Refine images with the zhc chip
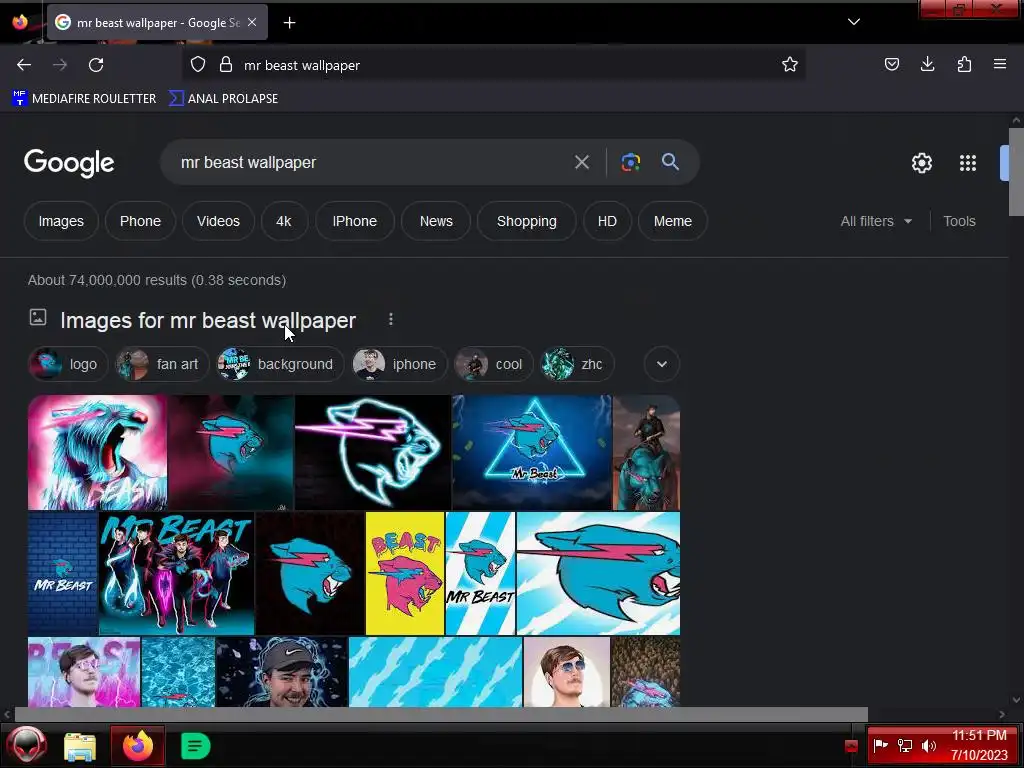 pos(577,364)
